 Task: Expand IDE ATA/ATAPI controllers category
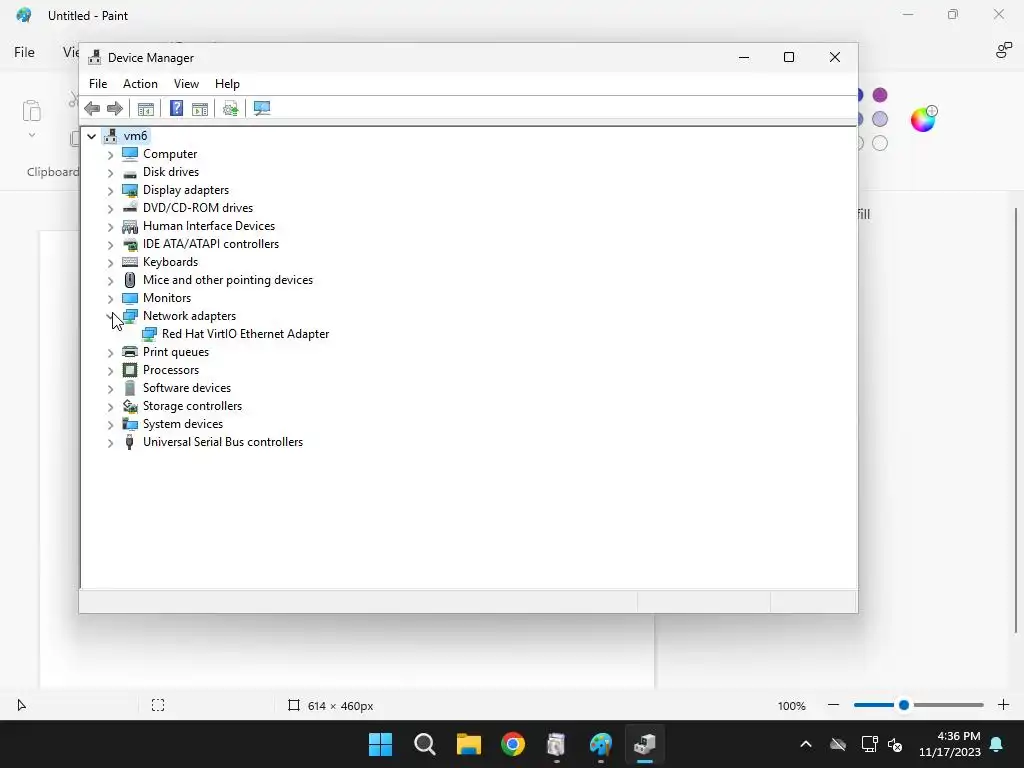pyautogui.click(x=110, y=245)
